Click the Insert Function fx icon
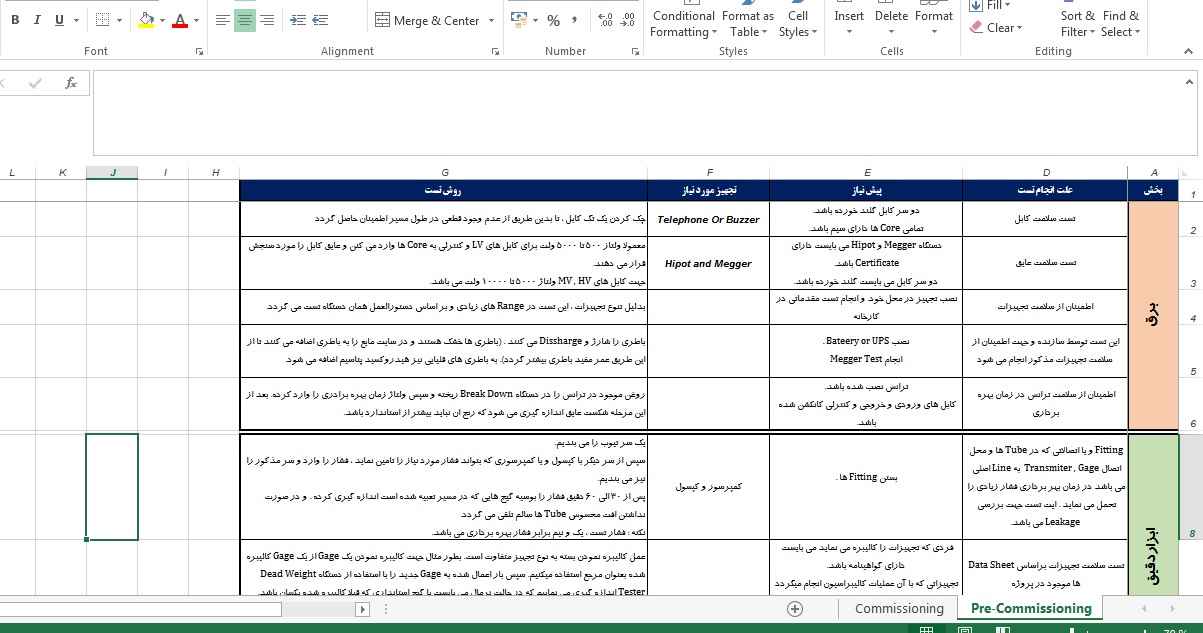This screenshot has width=1203, height=633. point(71,83)
